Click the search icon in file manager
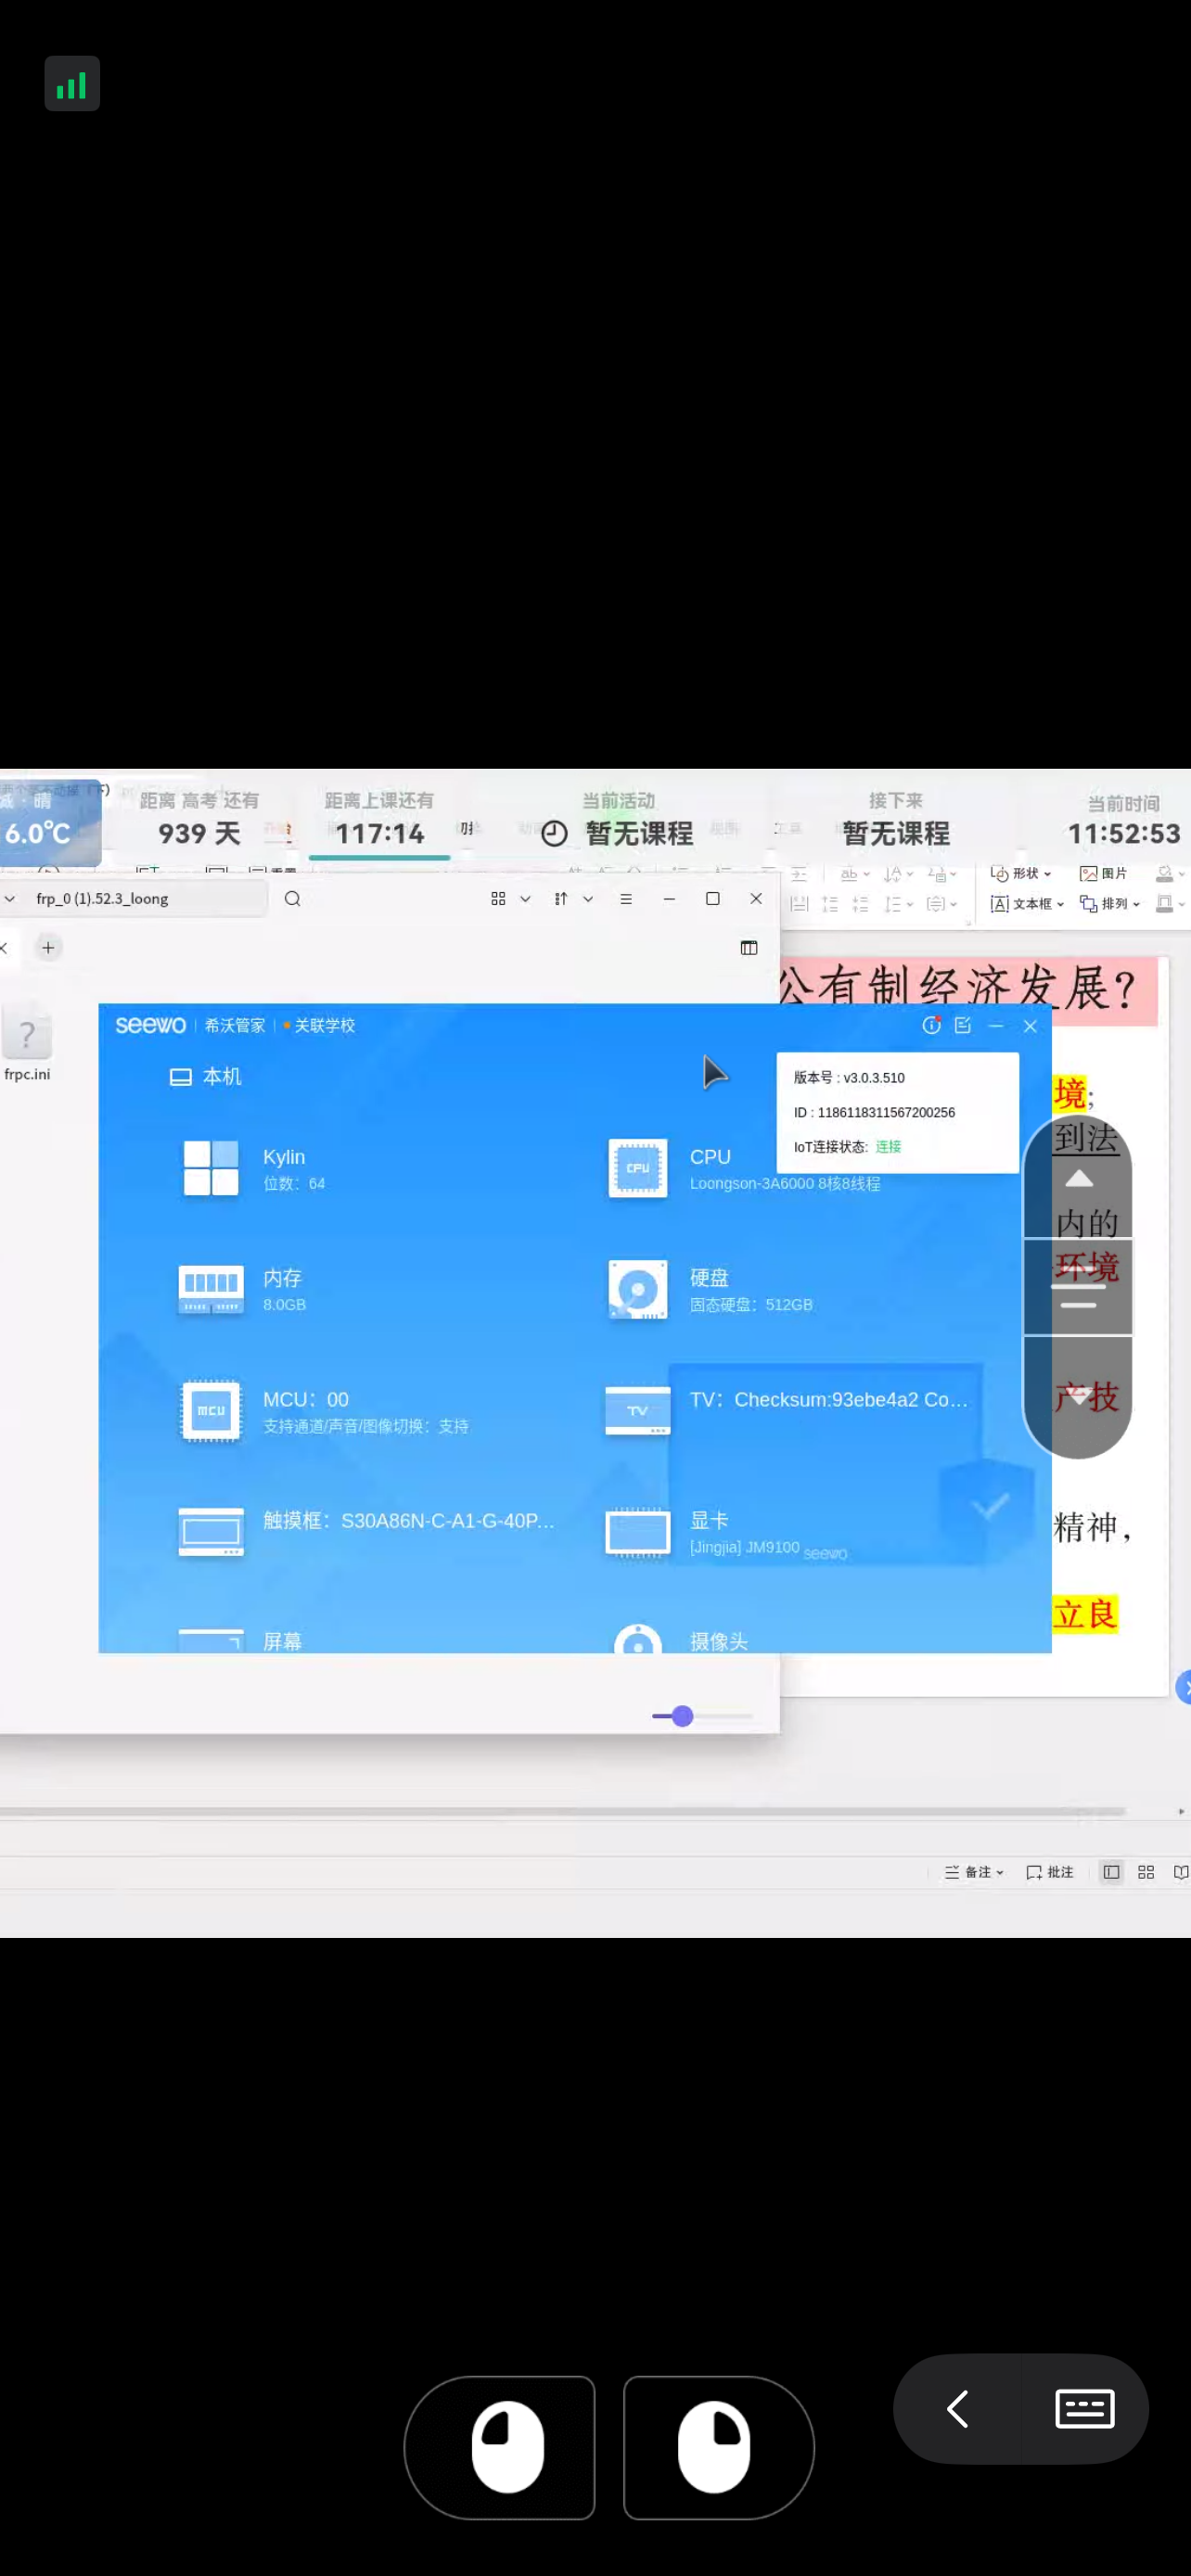 (x=292, y=898)
